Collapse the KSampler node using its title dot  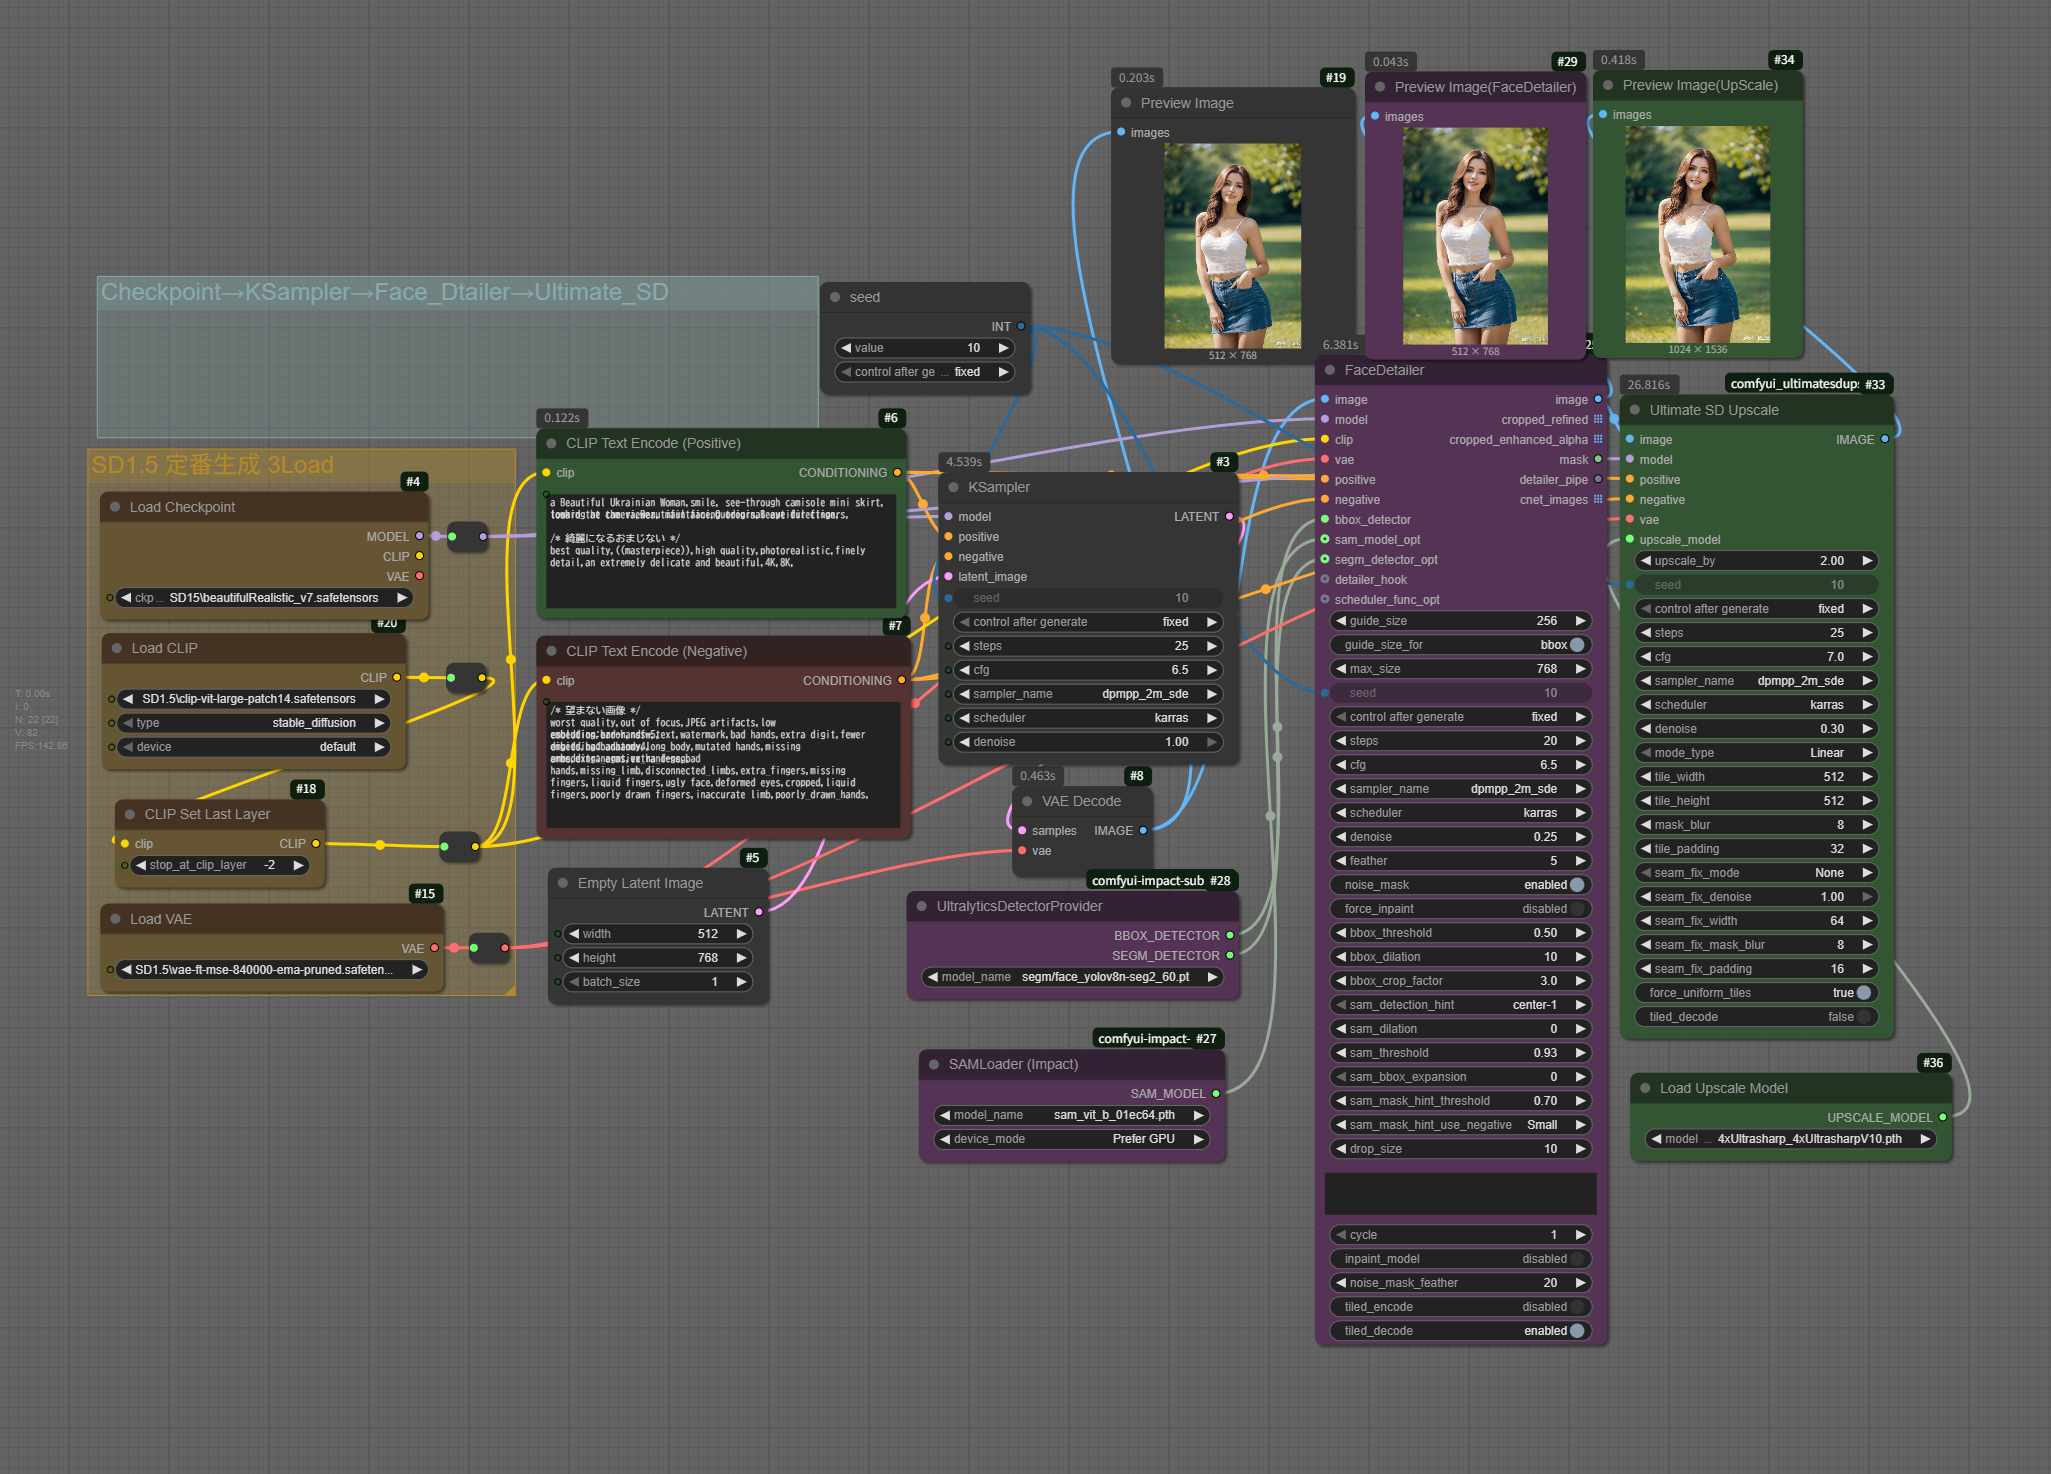pyautogui.click(x=953, y=487)
